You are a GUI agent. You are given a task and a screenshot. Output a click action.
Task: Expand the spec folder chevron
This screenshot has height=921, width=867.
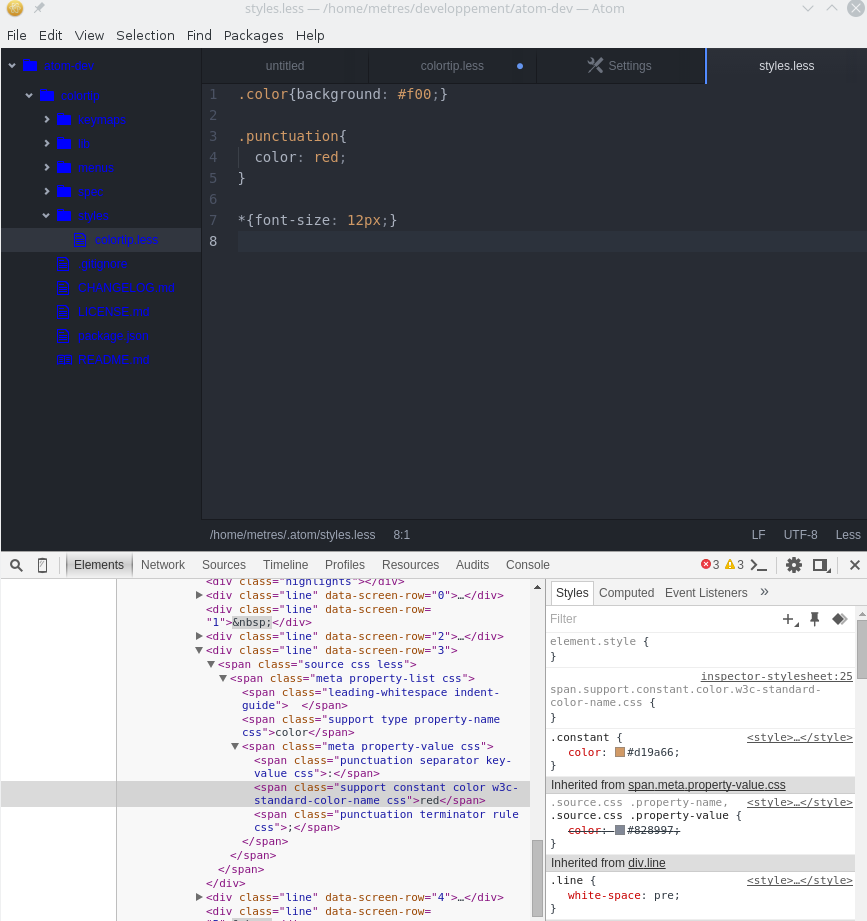(46, 191)
